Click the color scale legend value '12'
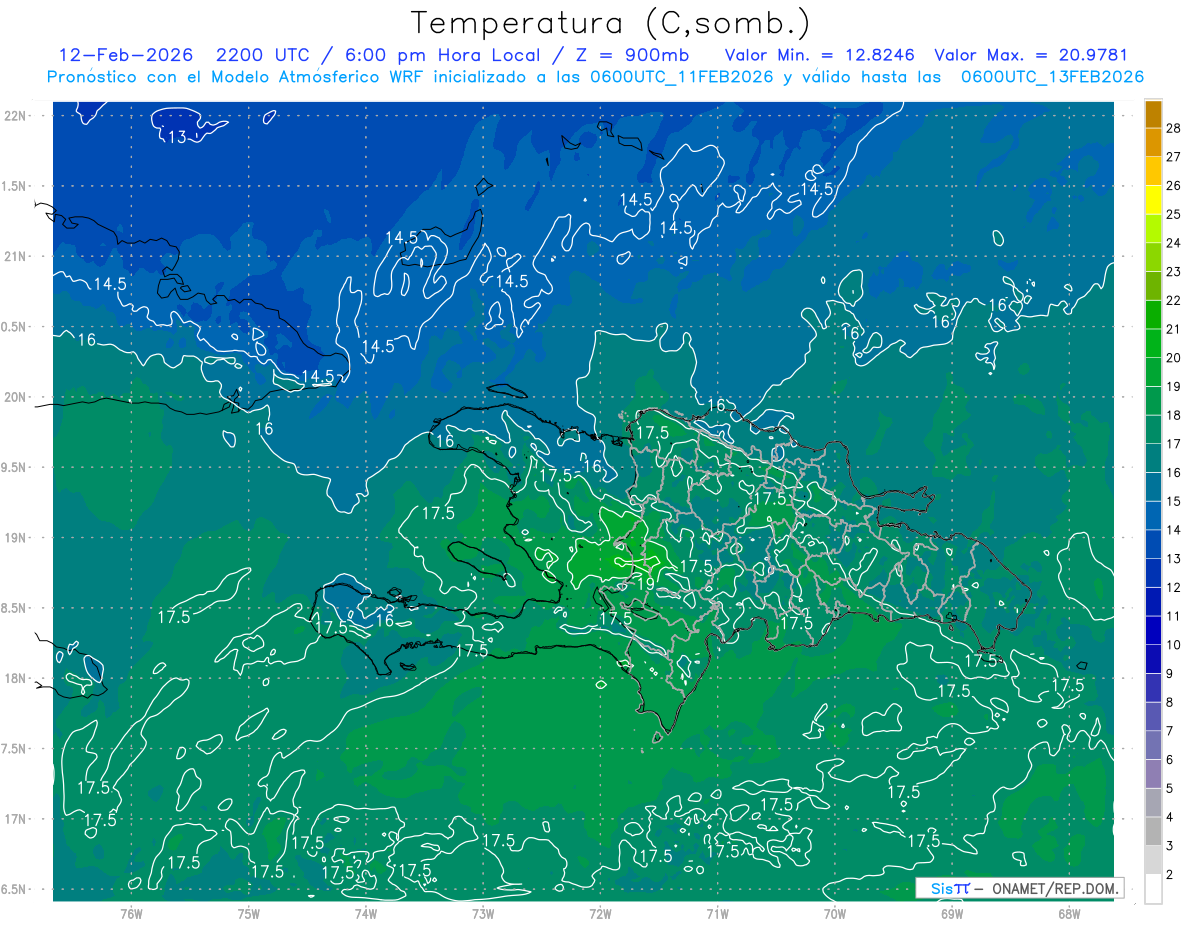The width and height of the screenshot is (1200, 927). pyautogui.click(x=1174, y=588)
